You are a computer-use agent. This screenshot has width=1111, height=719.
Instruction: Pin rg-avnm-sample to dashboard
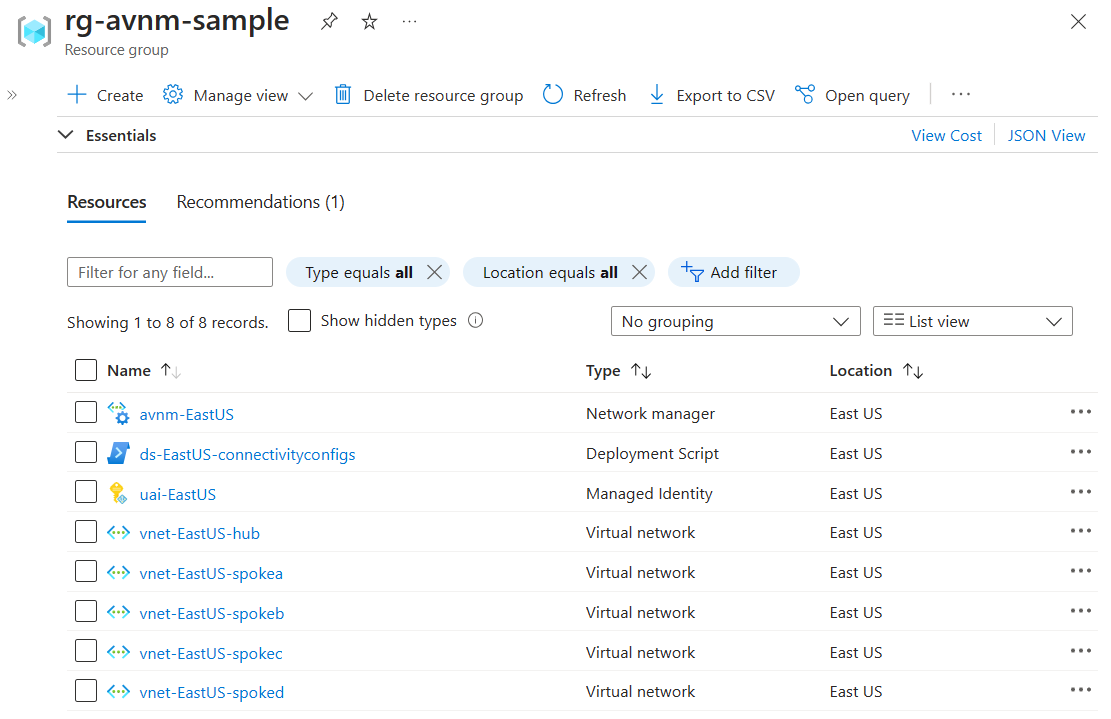(x=328, y=20)
